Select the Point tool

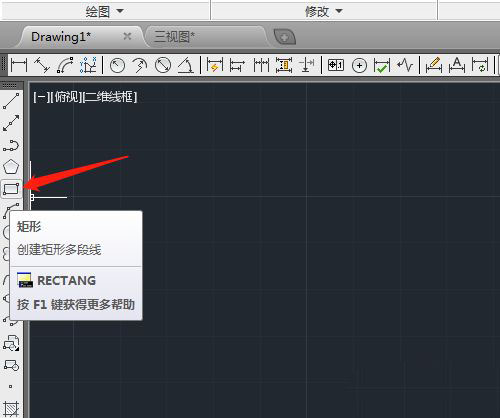11,387
